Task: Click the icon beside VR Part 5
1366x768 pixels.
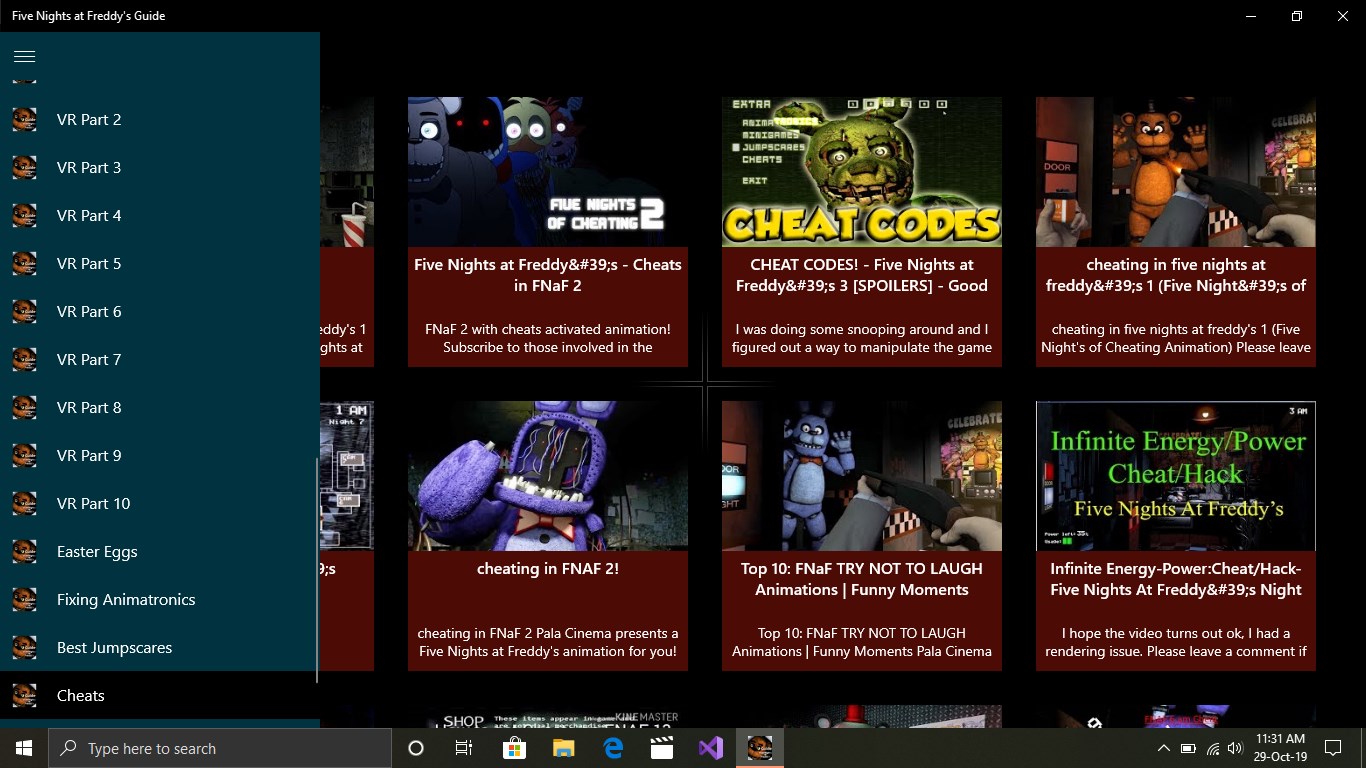Action: tap(25, 264)
